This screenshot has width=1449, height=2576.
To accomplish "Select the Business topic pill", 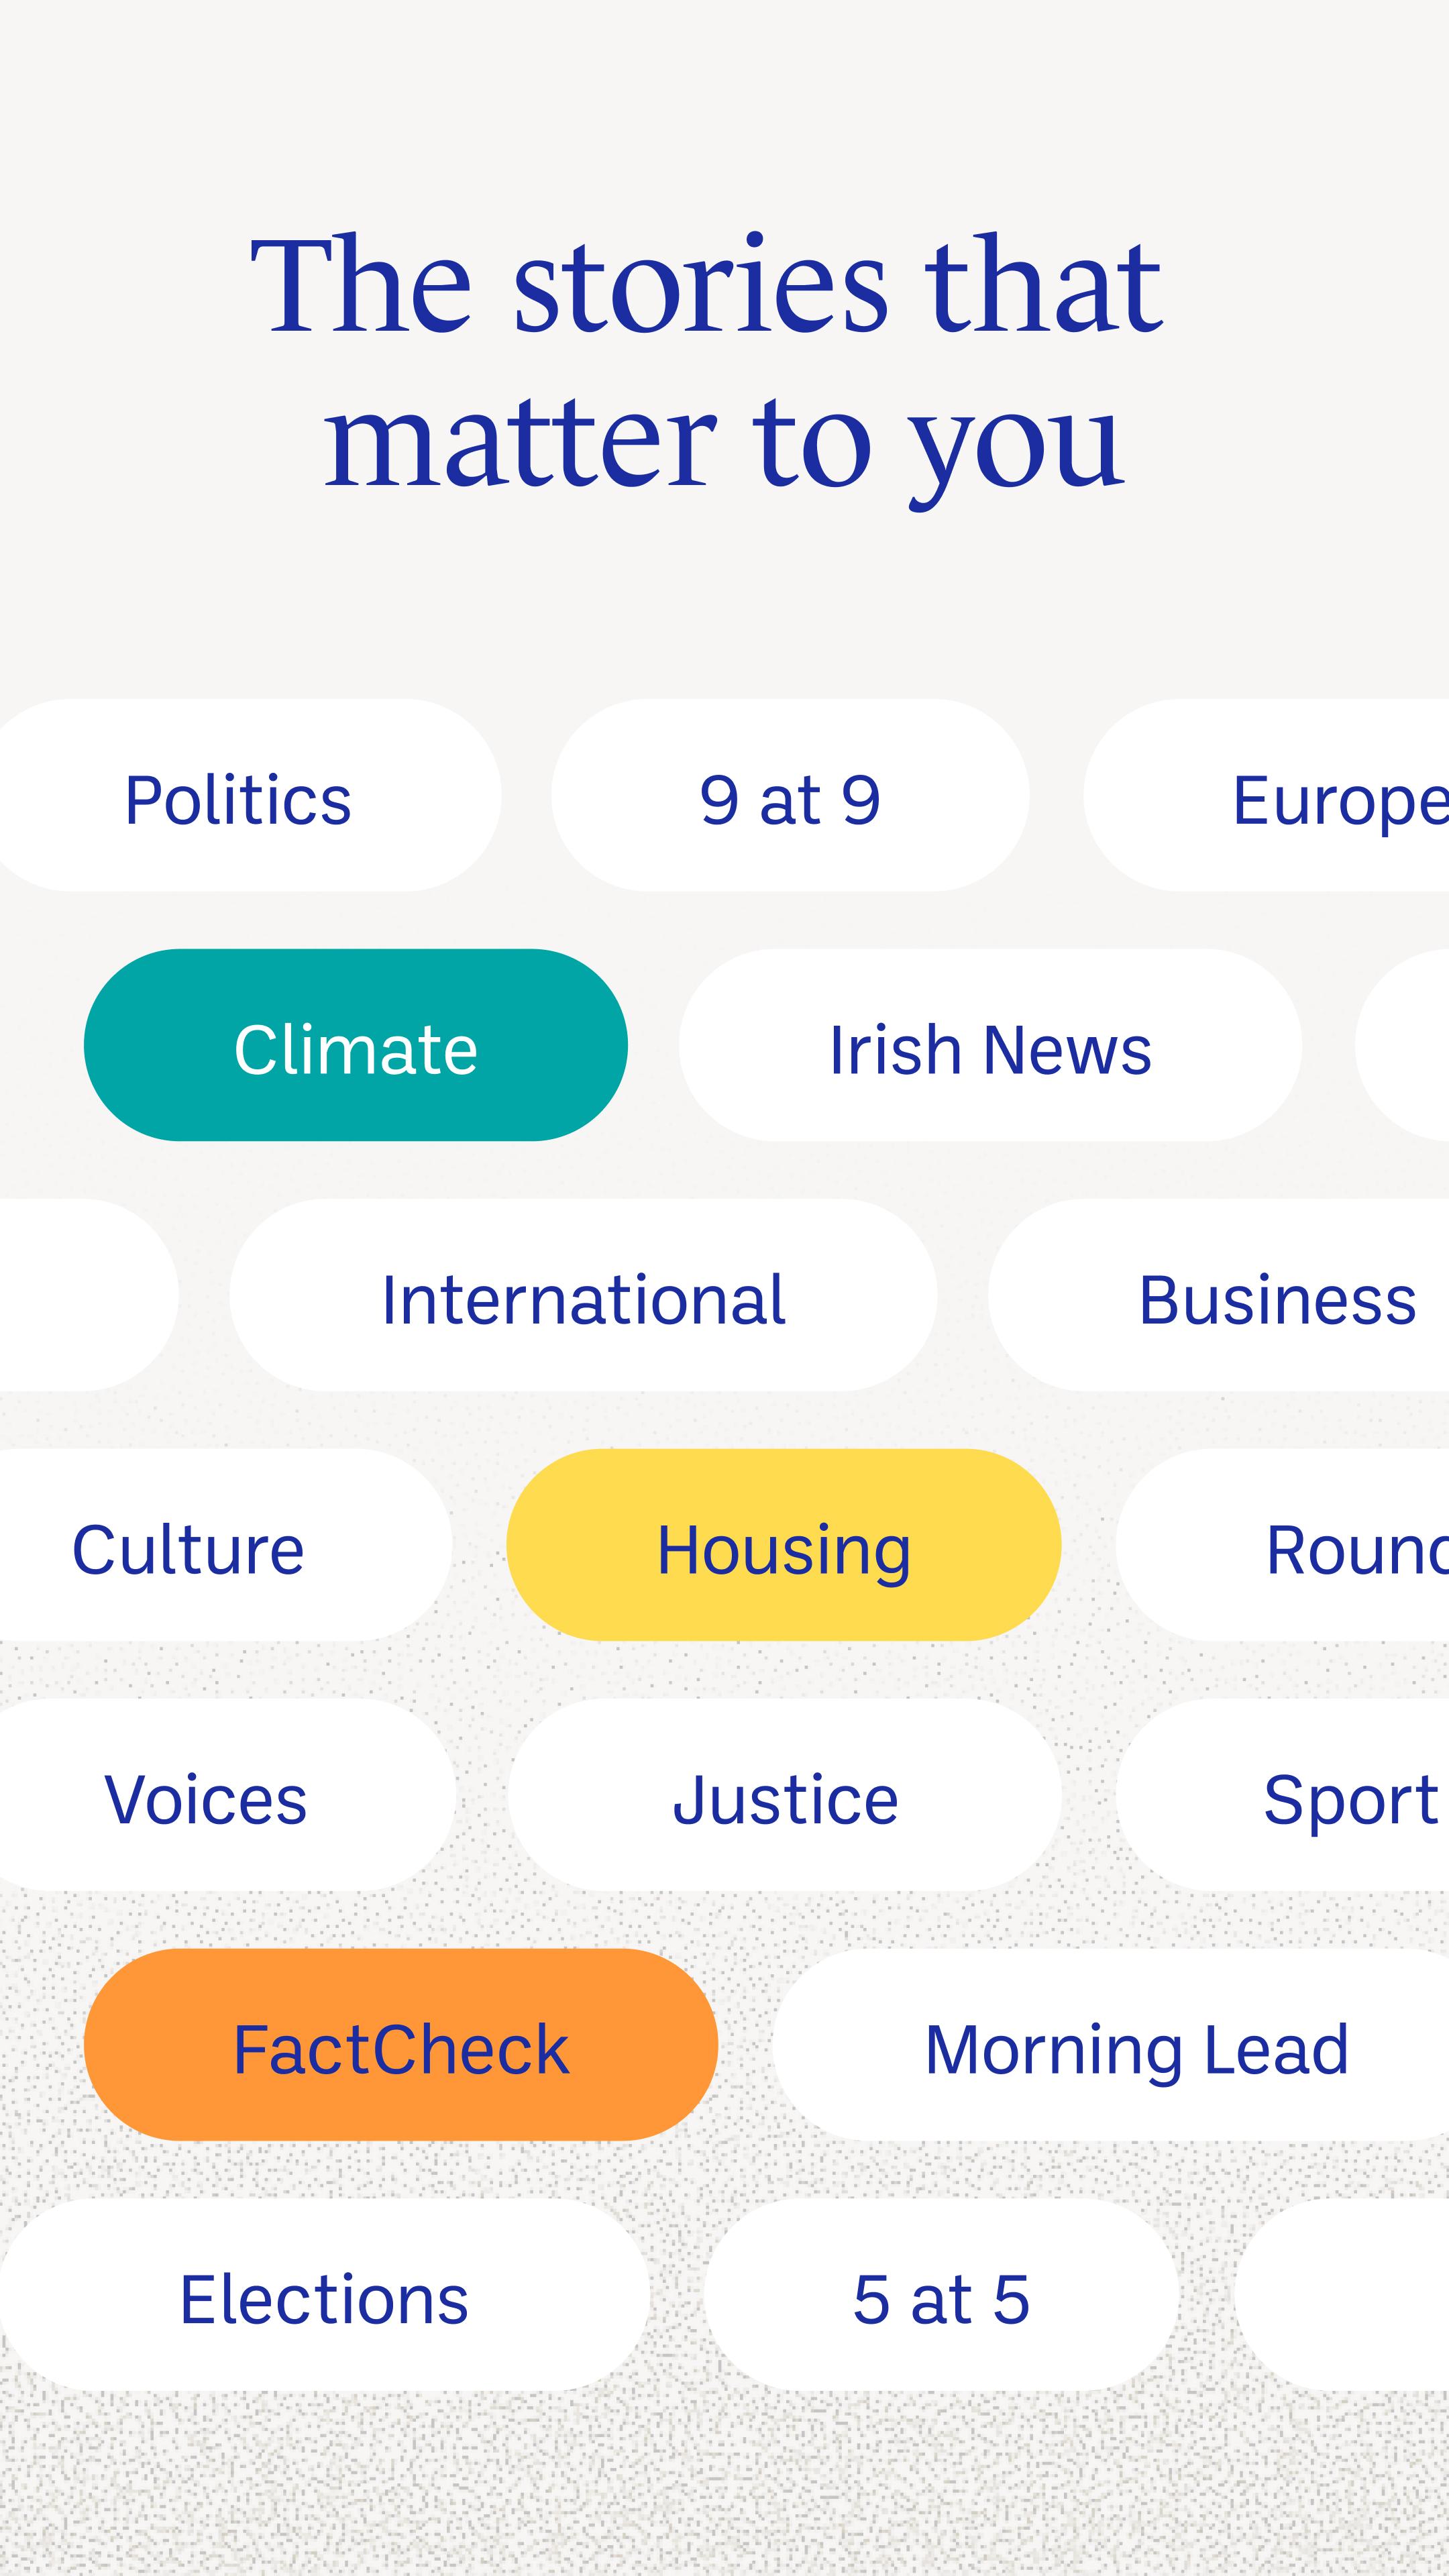I will point(1219,1295).
